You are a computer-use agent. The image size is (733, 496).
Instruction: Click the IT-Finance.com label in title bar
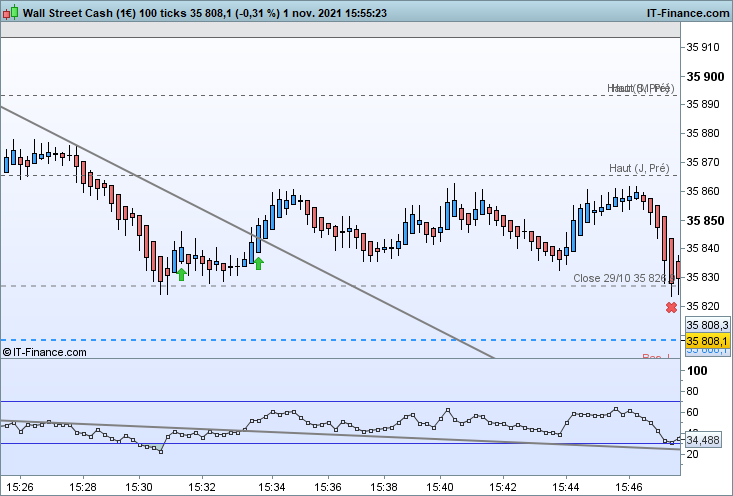point(688,13)
